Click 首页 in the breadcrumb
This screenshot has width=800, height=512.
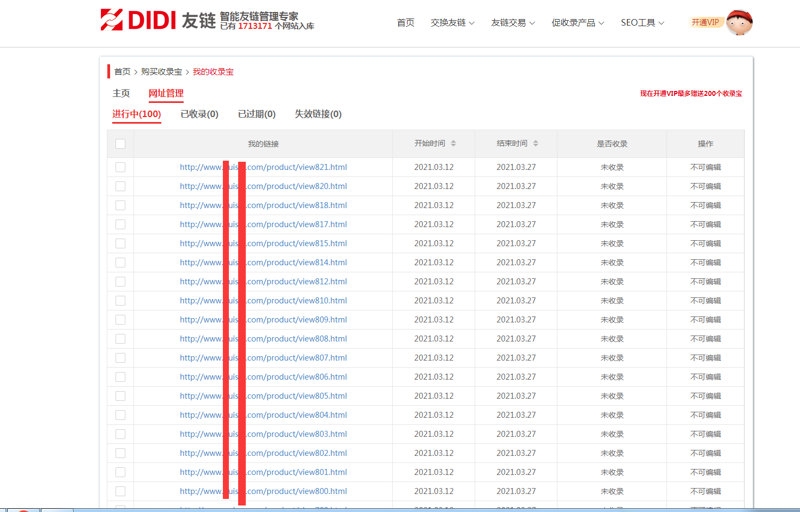click(x=122, y=72)
